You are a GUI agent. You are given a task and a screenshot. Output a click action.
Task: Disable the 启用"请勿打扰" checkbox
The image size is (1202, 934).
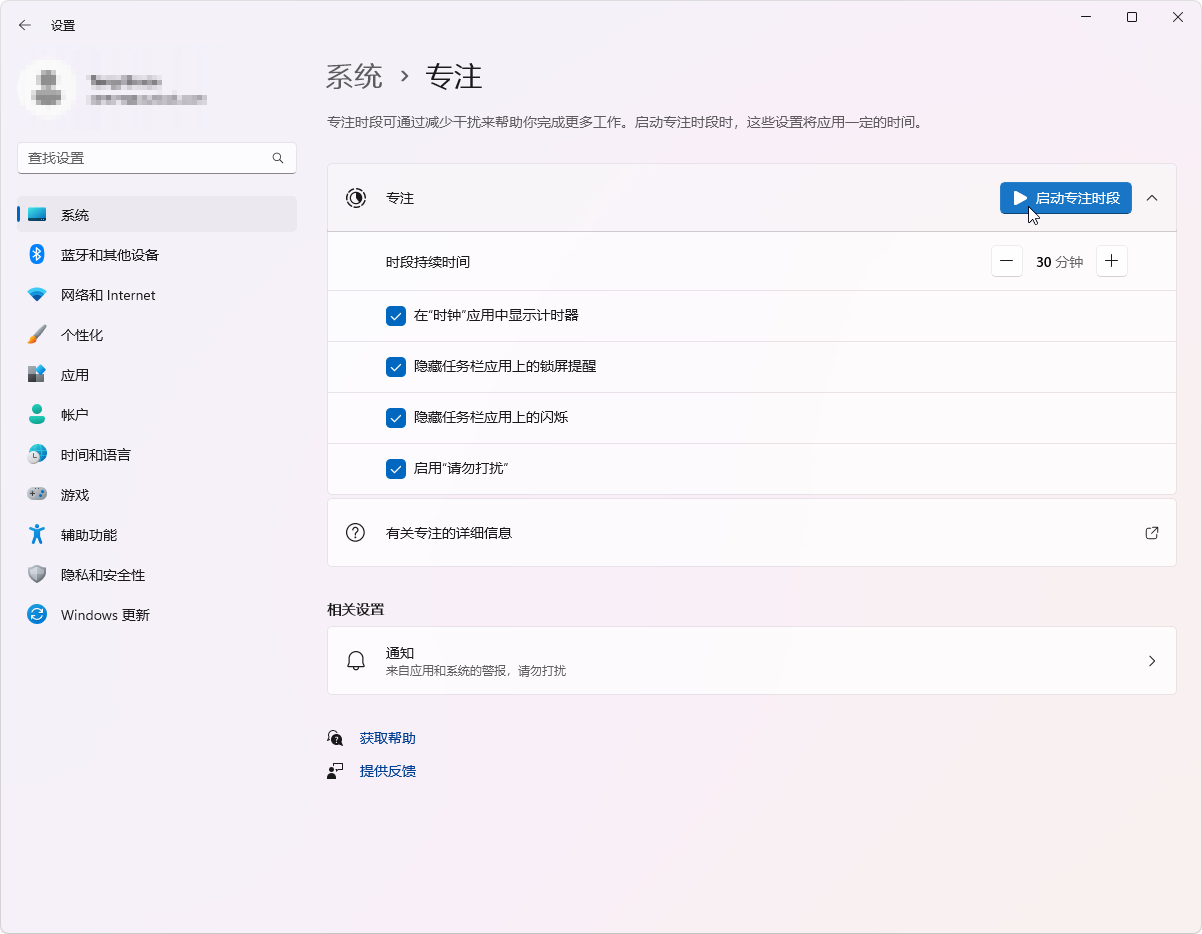[395, 469]
